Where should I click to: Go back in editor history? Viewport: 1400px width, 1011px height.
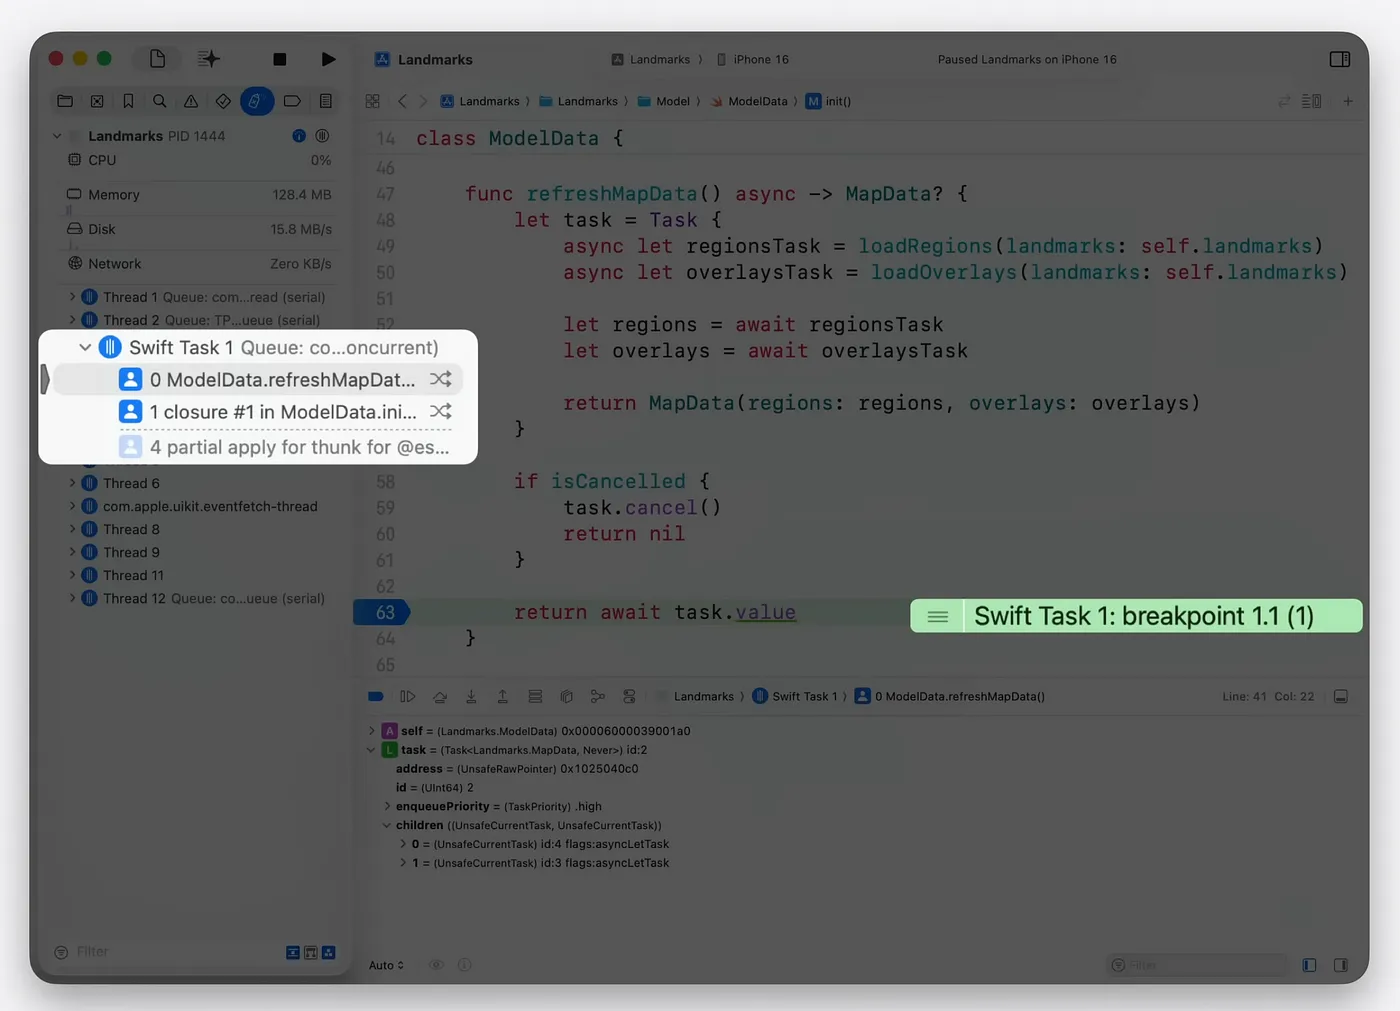point(402,101)
